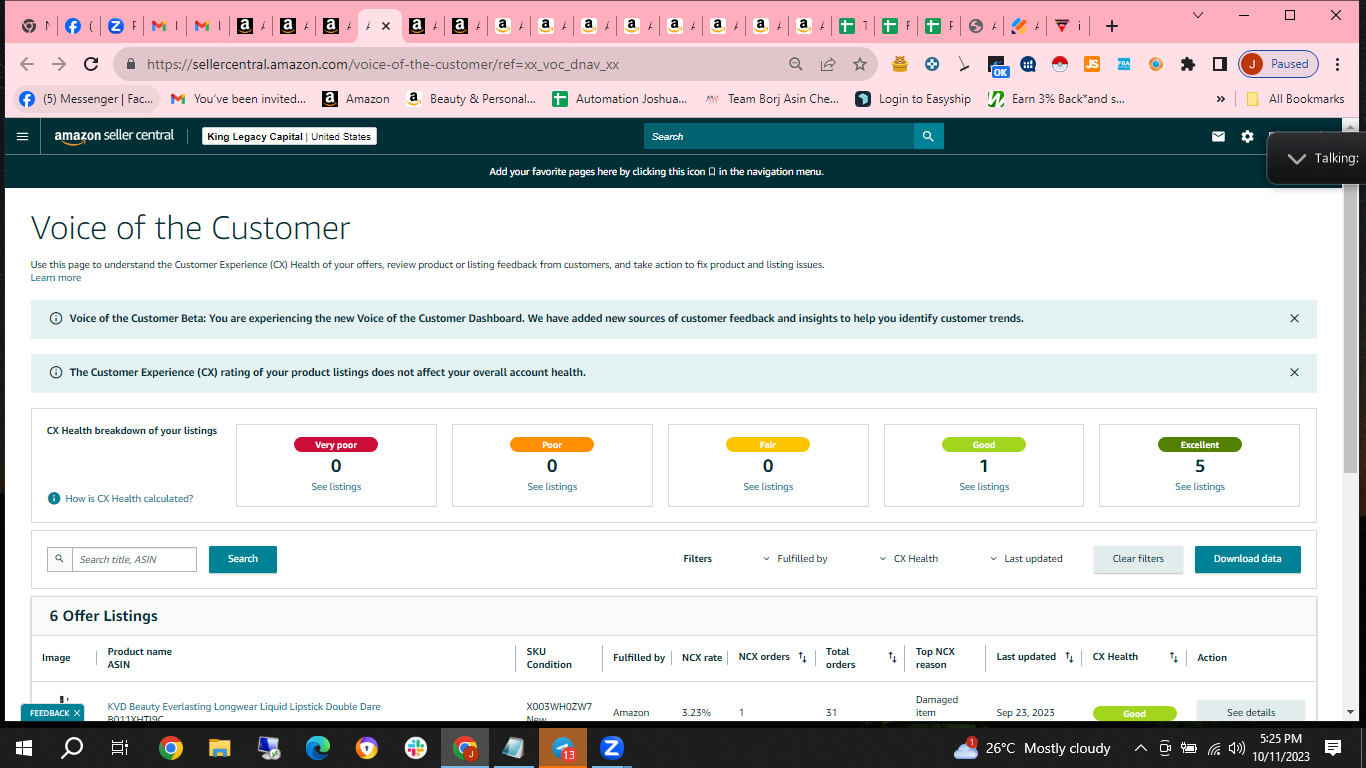Open the tab search chevron

coord(1199,15)
